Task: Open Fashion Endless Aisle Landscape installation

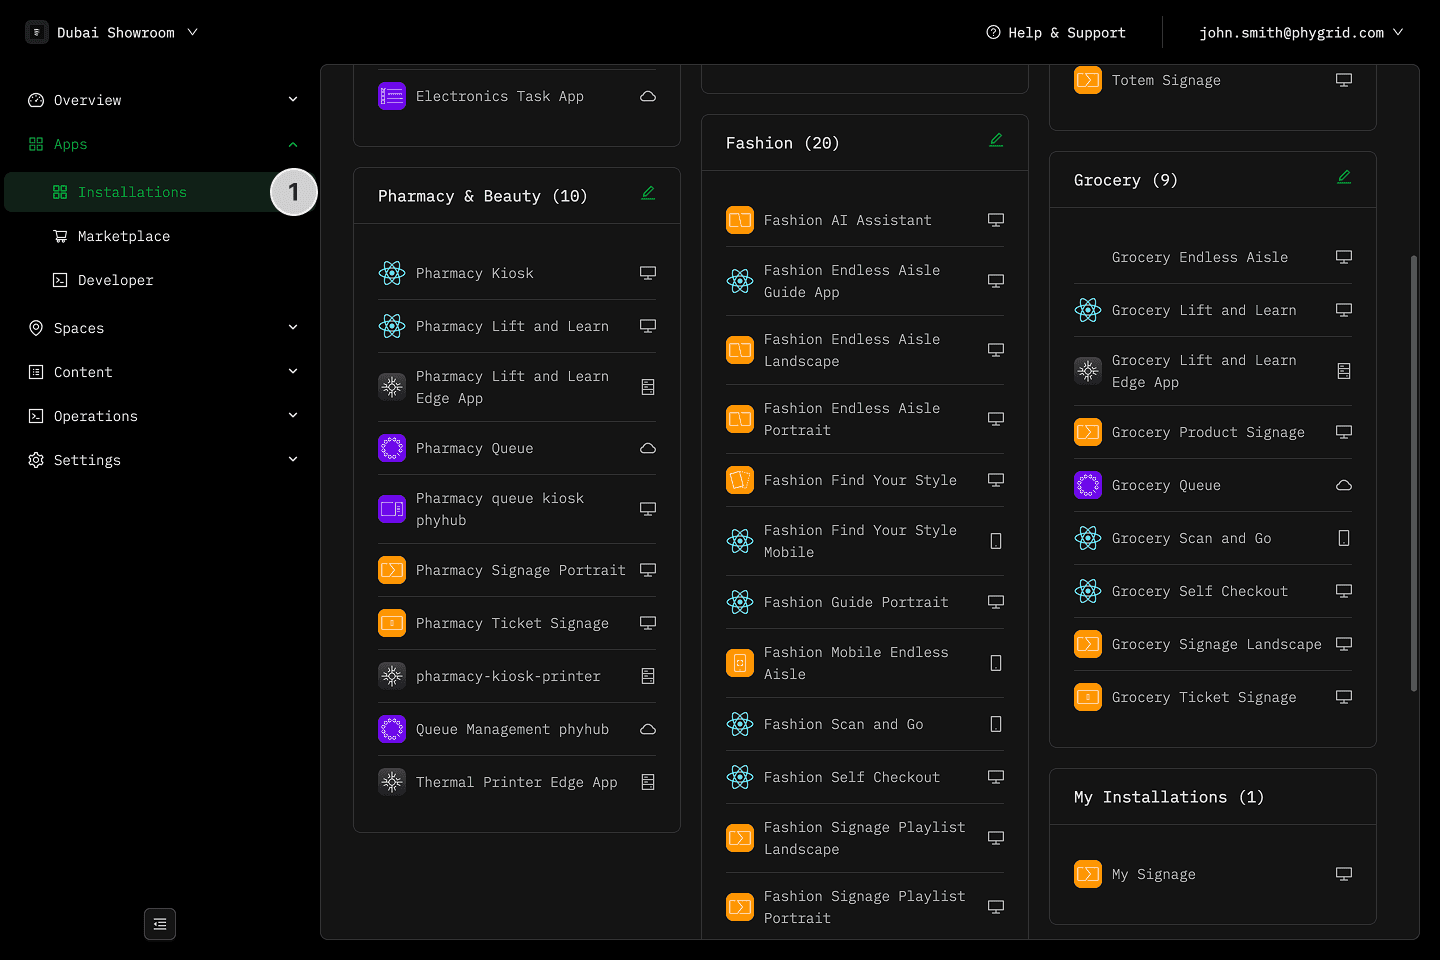Action: 865,350
